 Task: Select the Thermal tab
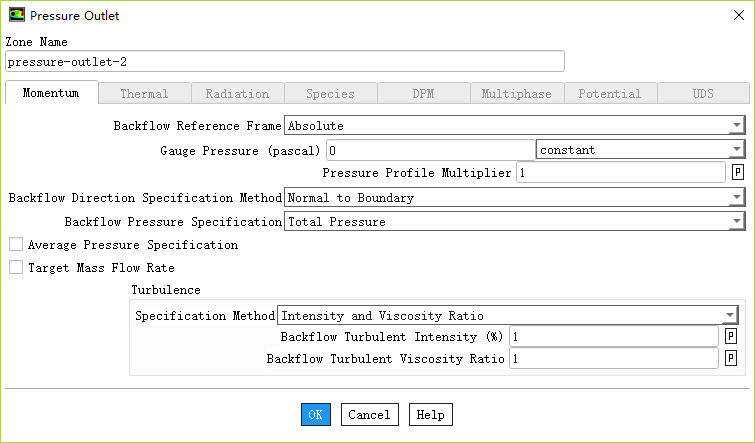144,94
